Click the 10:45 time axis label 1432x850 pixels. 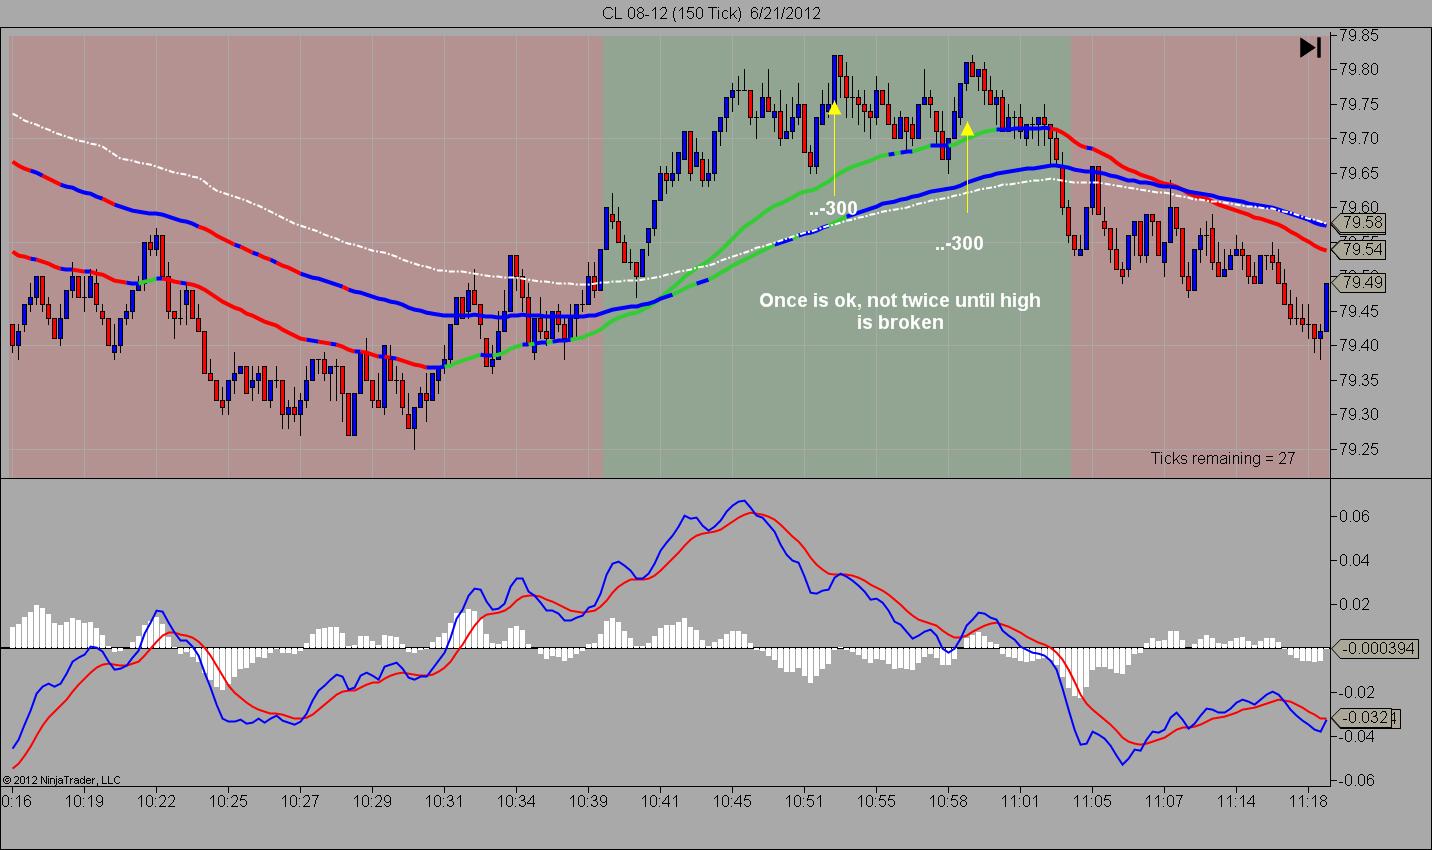coord(732,801)
